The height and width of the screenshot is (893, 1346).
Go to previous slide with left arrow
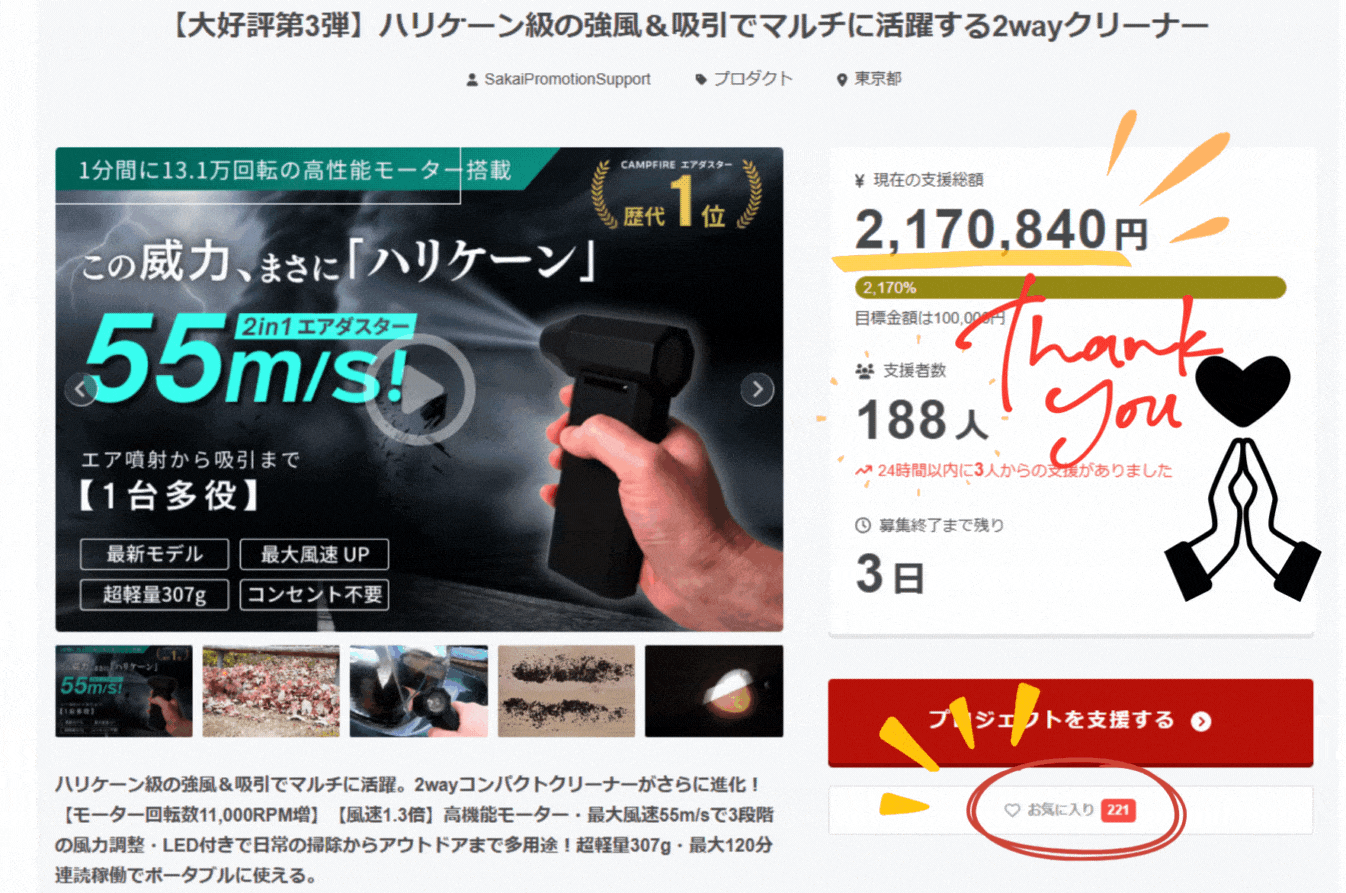[x=81, y=389]
